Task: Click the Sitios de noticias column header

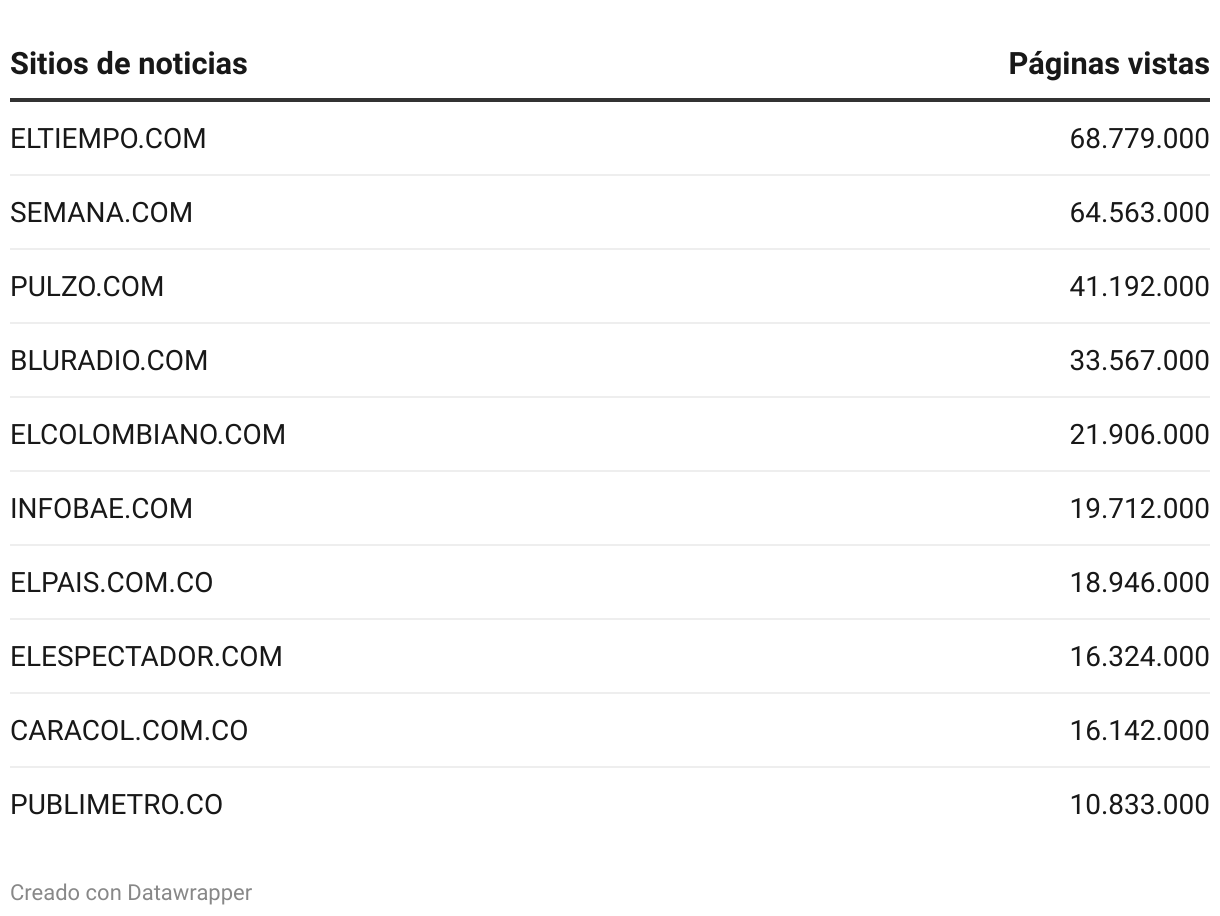Action: 129,64
